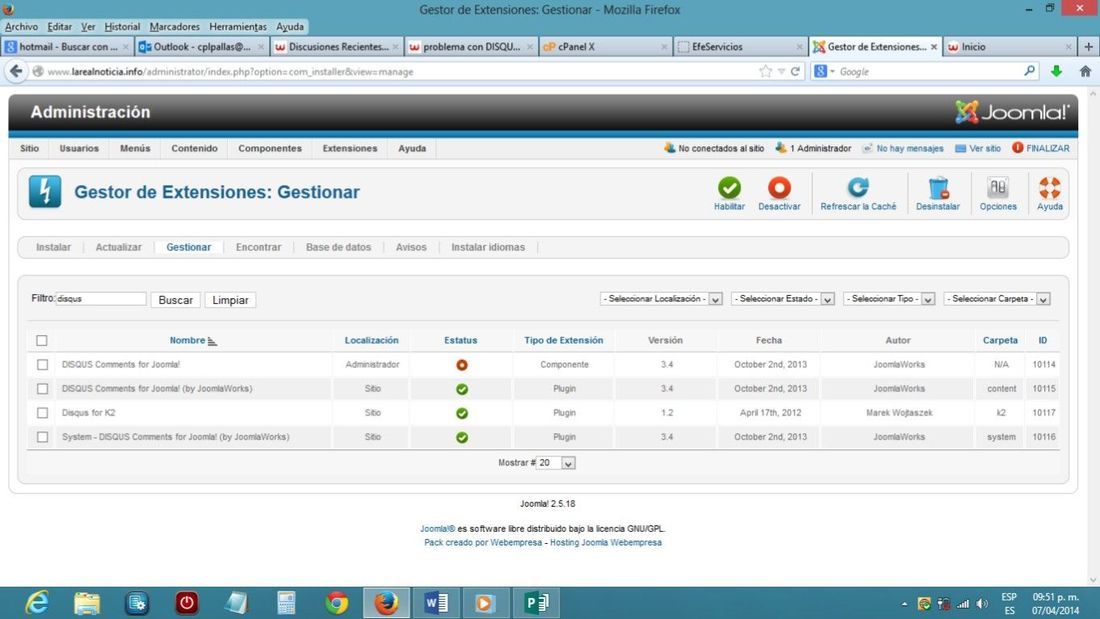Screen dimensions: 1100x619
Task: Check the box for System - DISQUS Comments
Action: pos(42,437)
